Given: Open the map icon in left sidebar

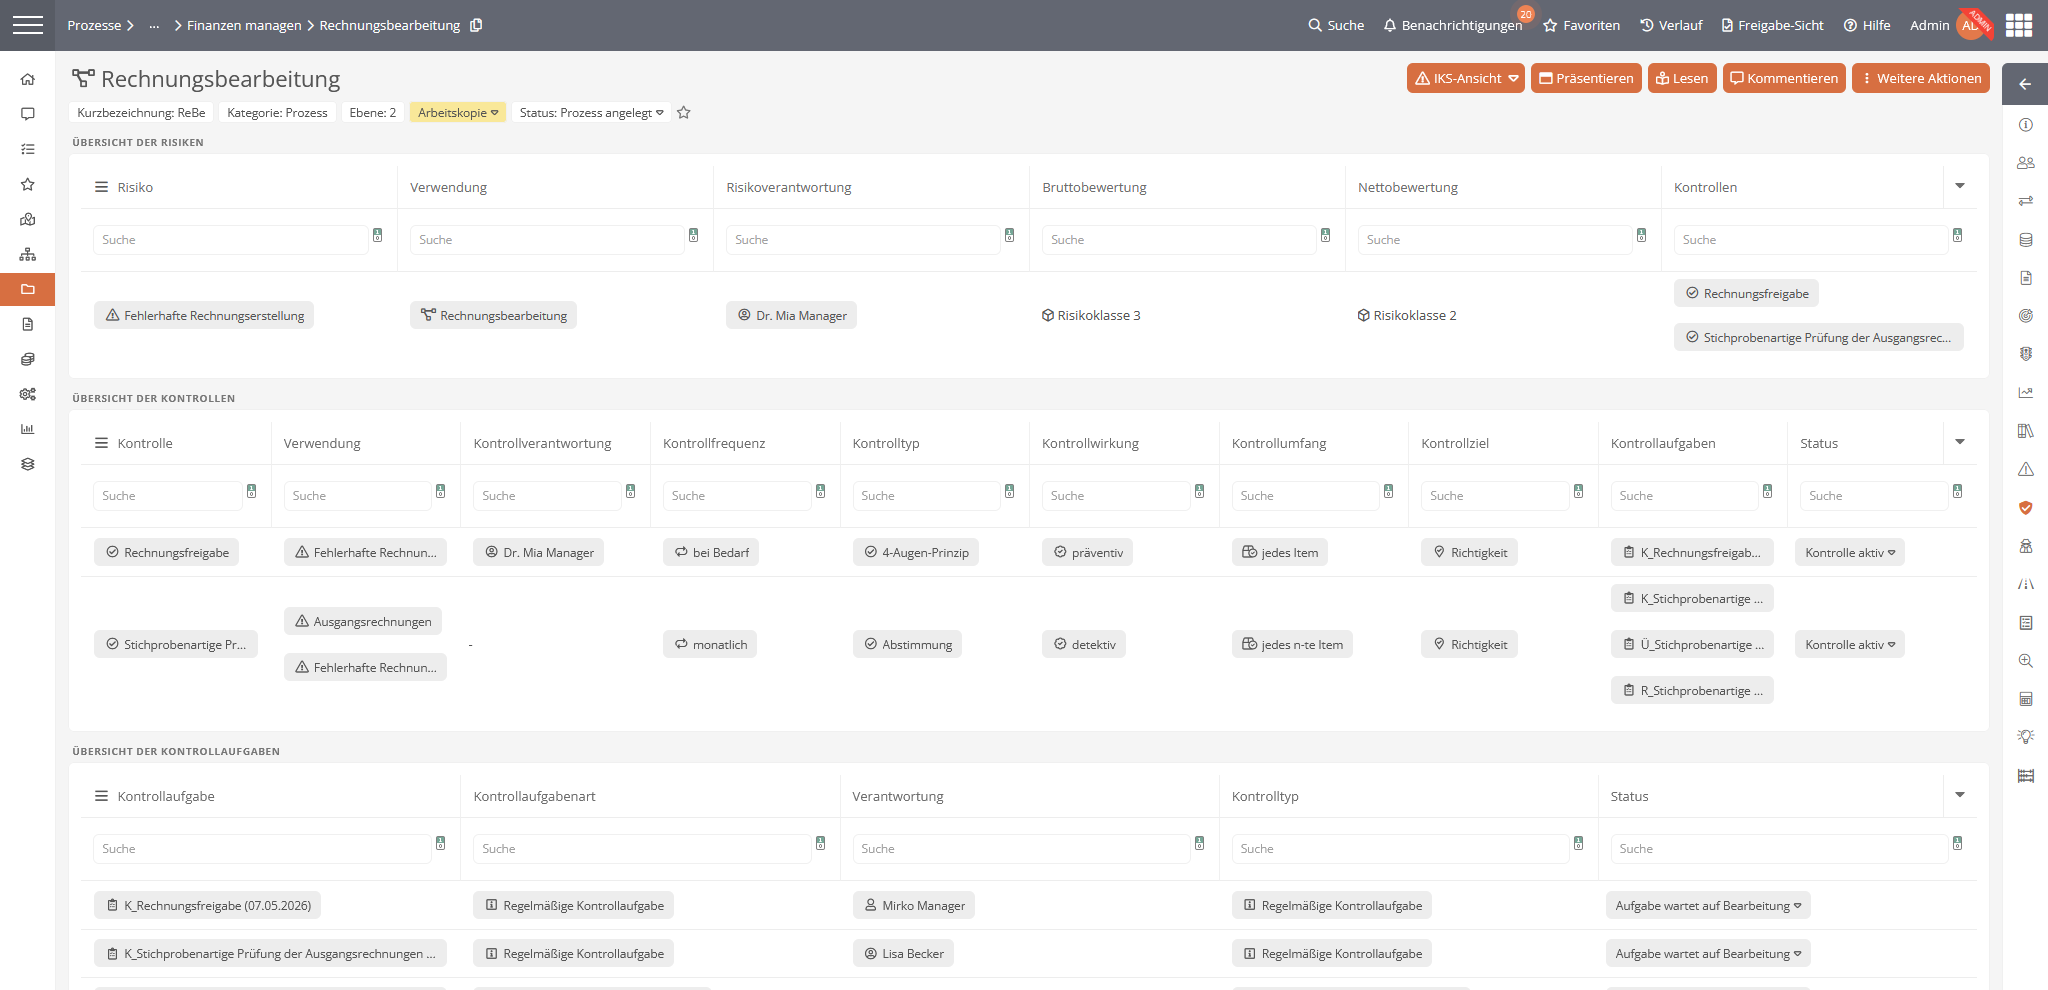Looking at the screenshot, I should [x=28, y=219].
